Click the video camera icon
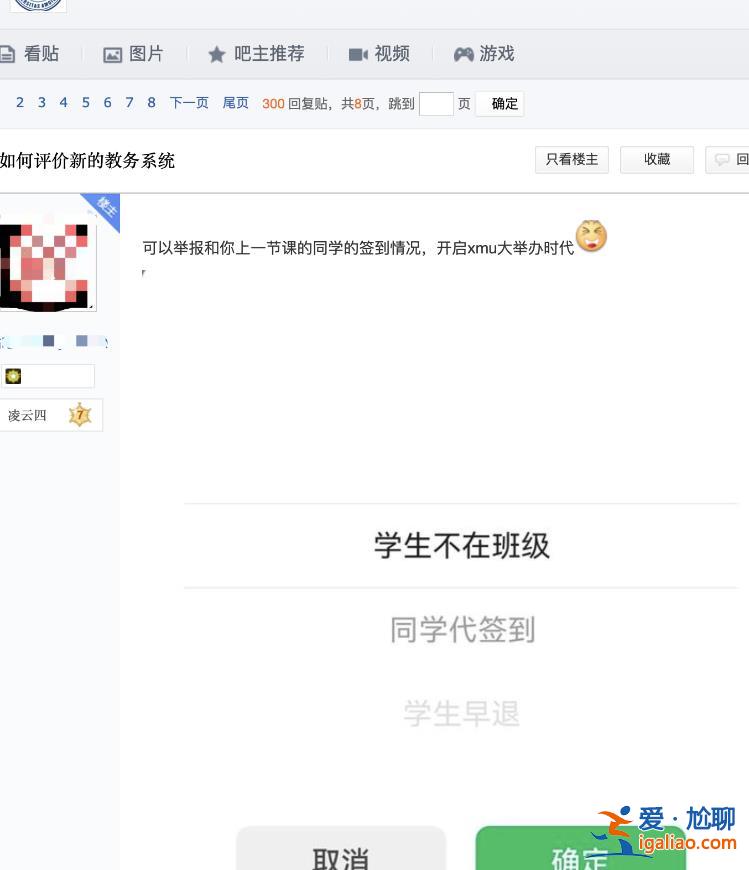Screen dimensions: 749x870 358,55
